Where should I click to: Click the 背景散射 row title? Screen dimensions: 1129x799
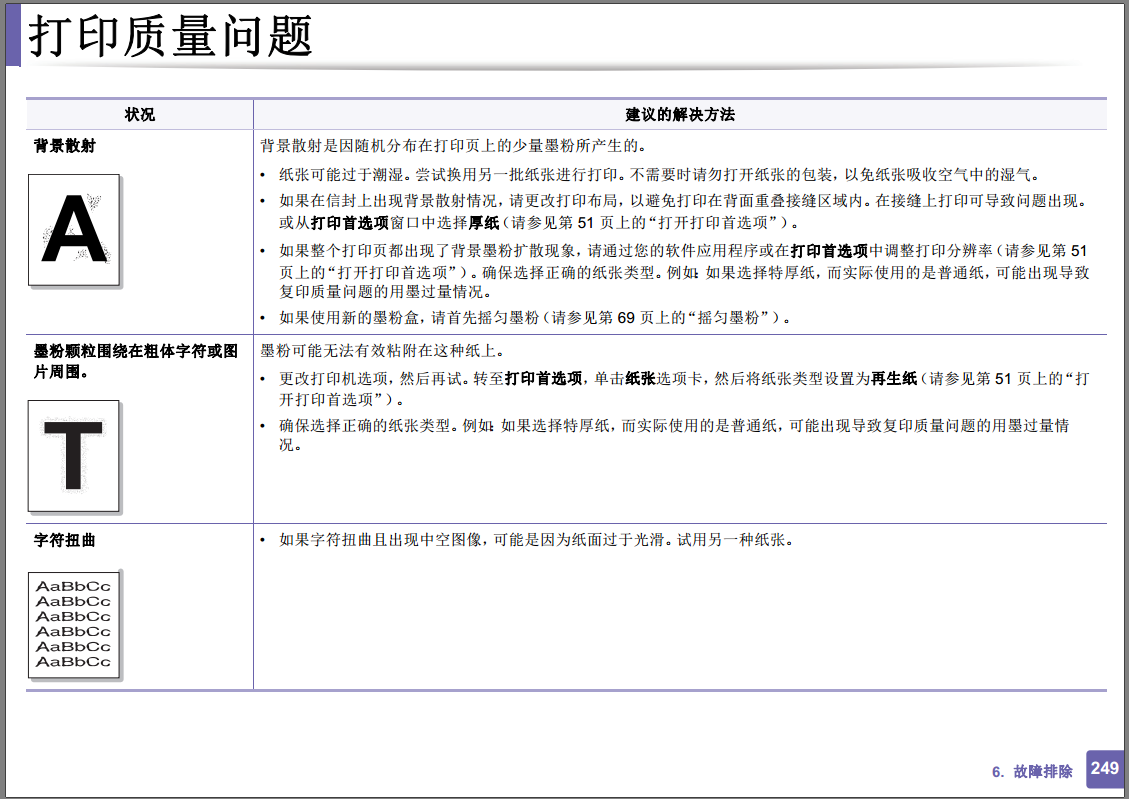65,146
